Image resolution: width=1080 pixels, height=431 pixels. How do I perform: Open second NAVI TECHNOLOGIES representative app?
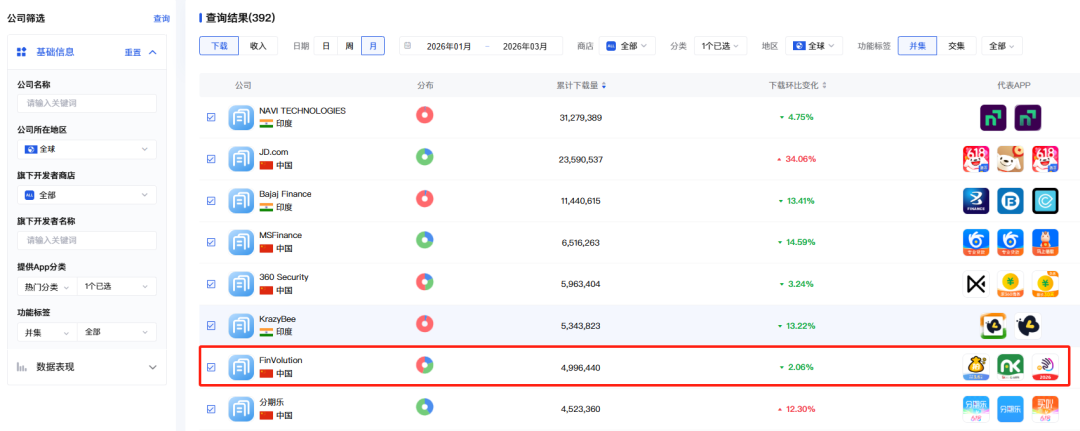click(1028, 118)
